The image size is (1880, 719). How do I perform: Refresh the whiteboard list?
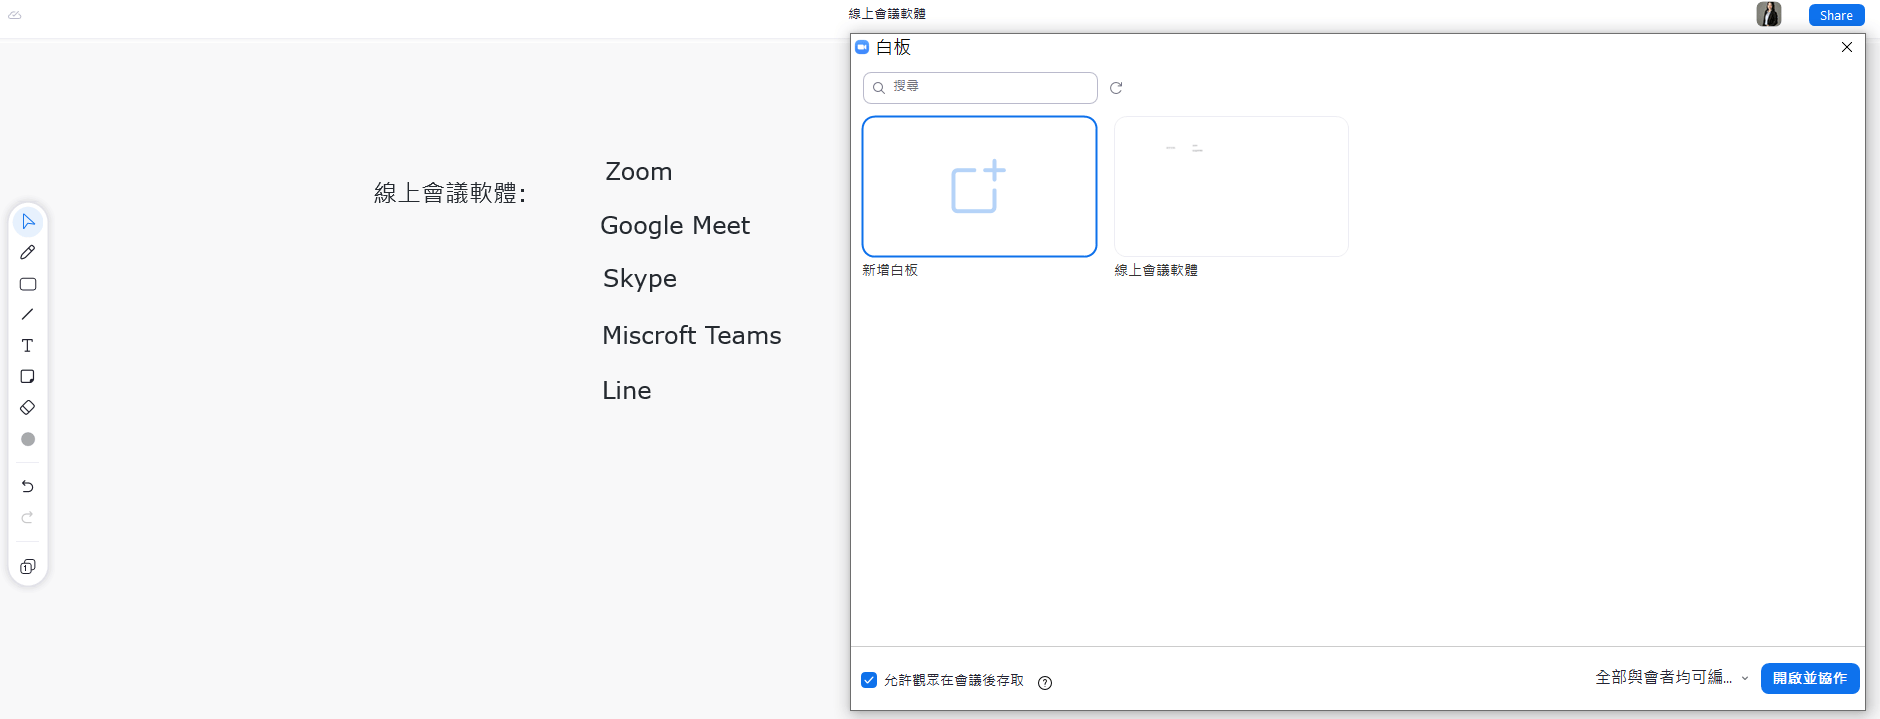[x=1116, y=88]
